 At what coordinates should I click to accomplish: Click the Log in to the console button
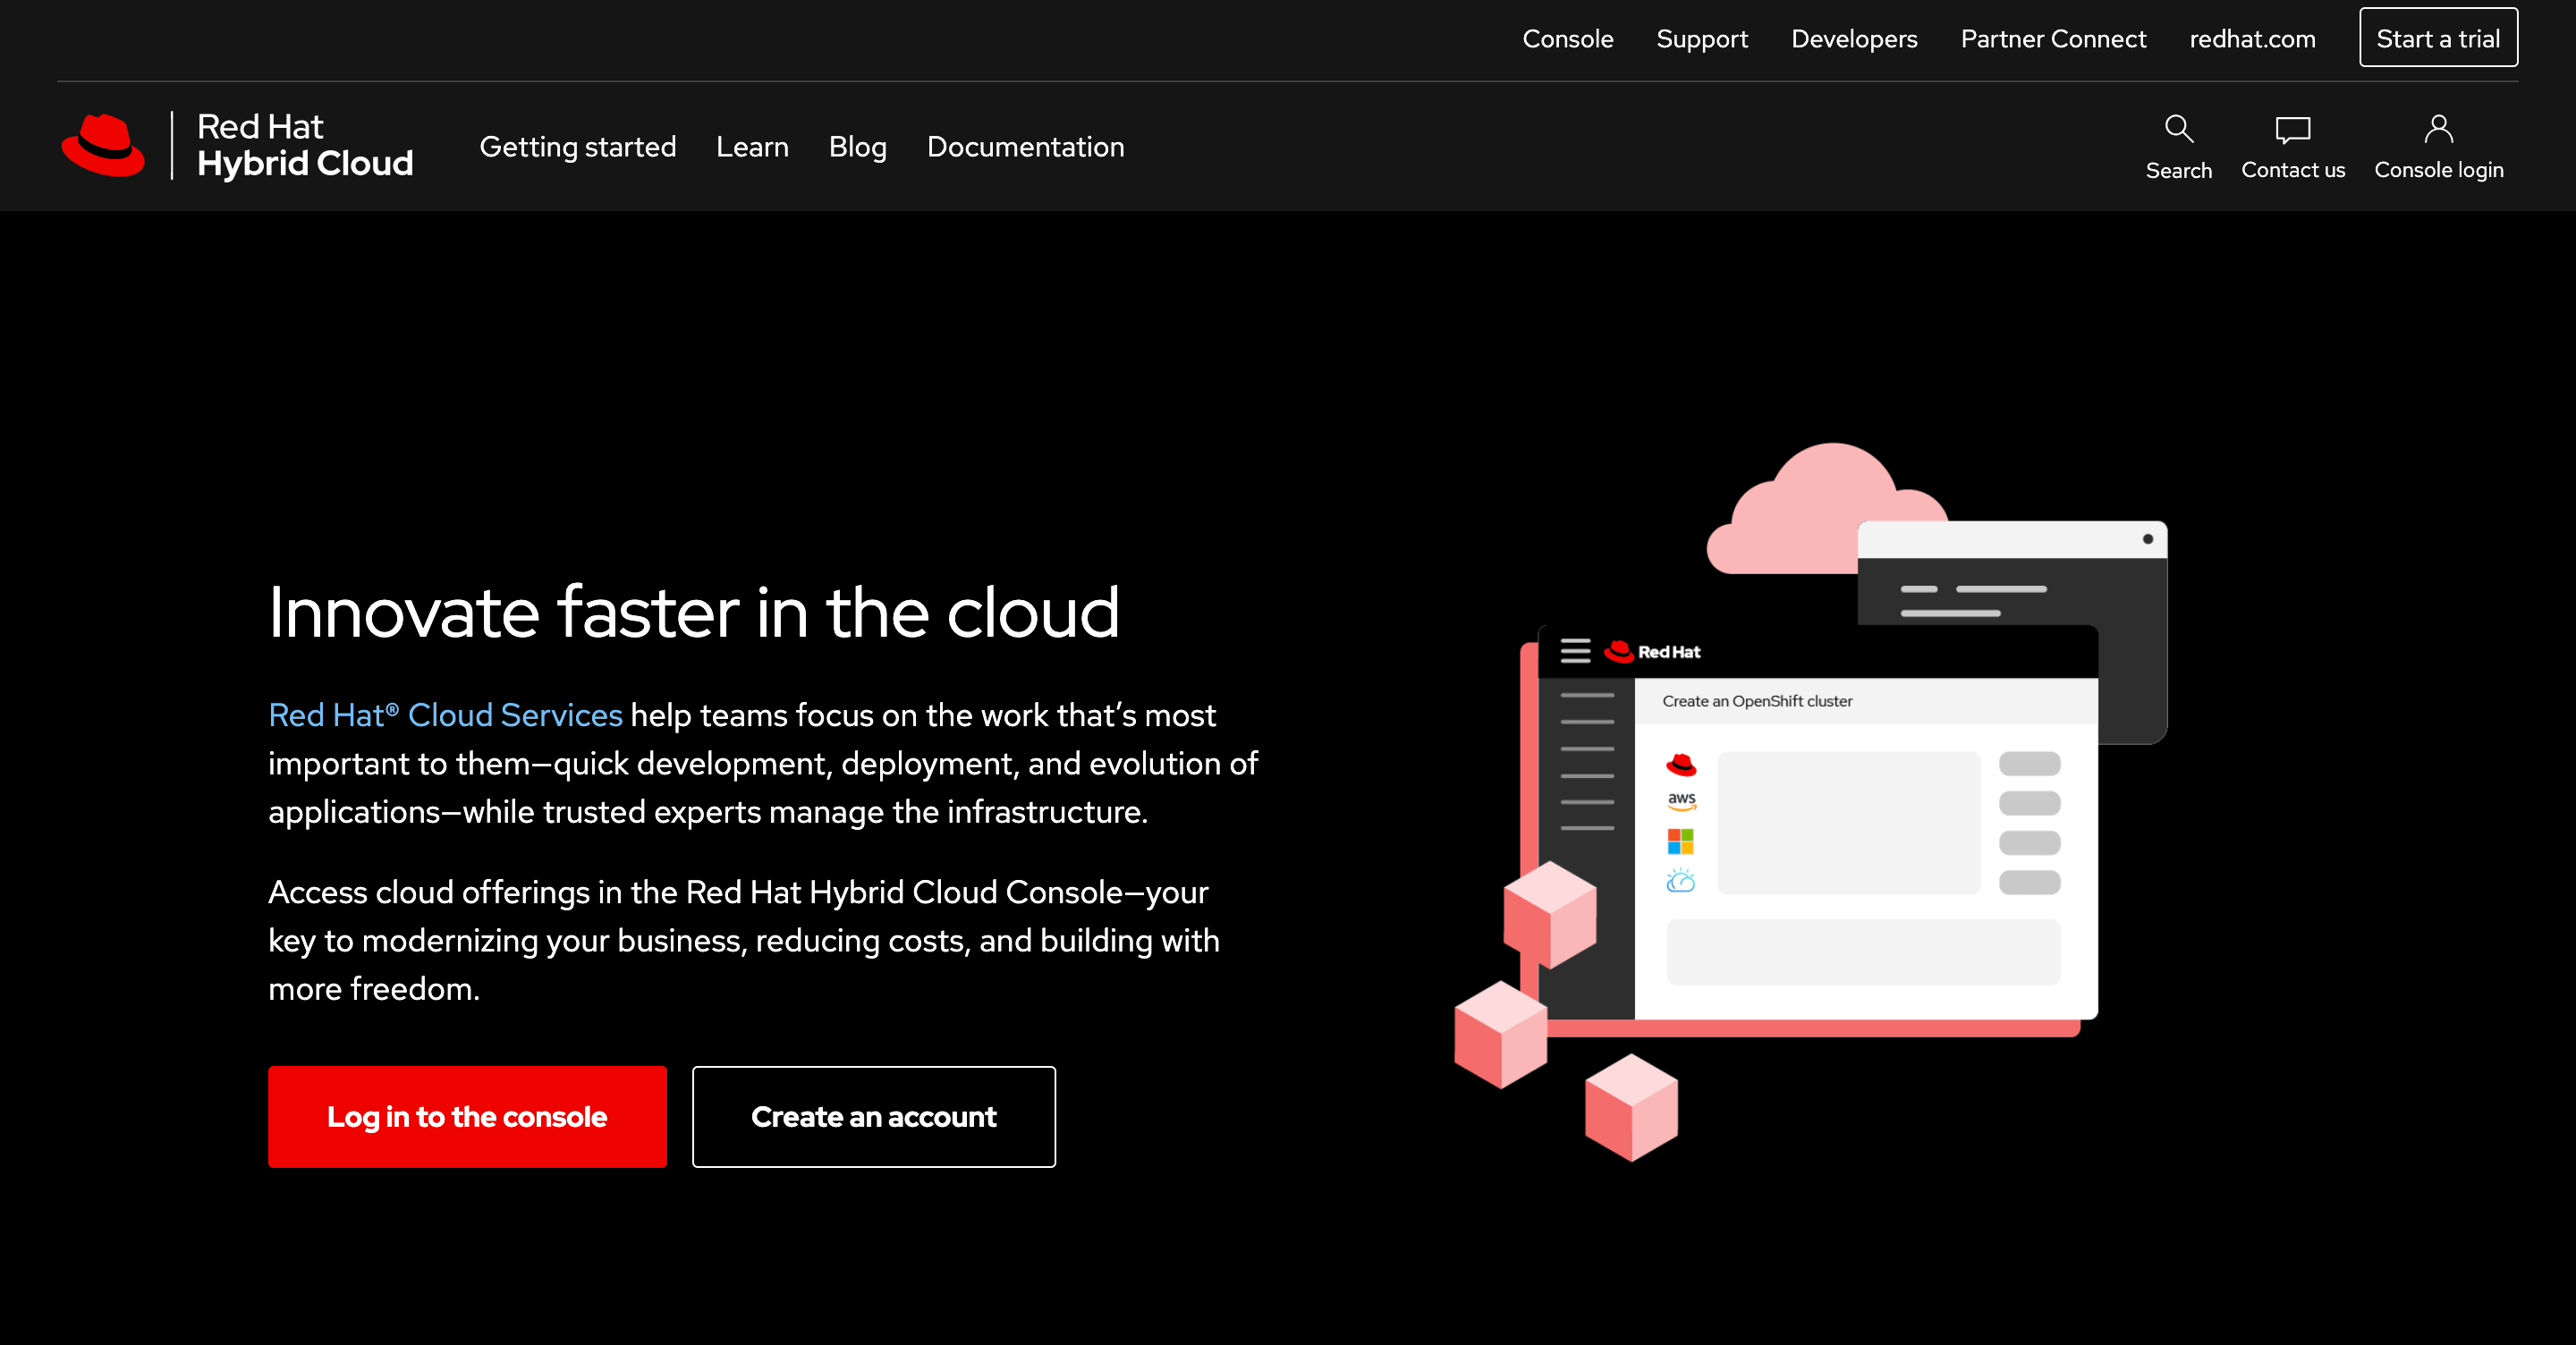point(467,1116)
